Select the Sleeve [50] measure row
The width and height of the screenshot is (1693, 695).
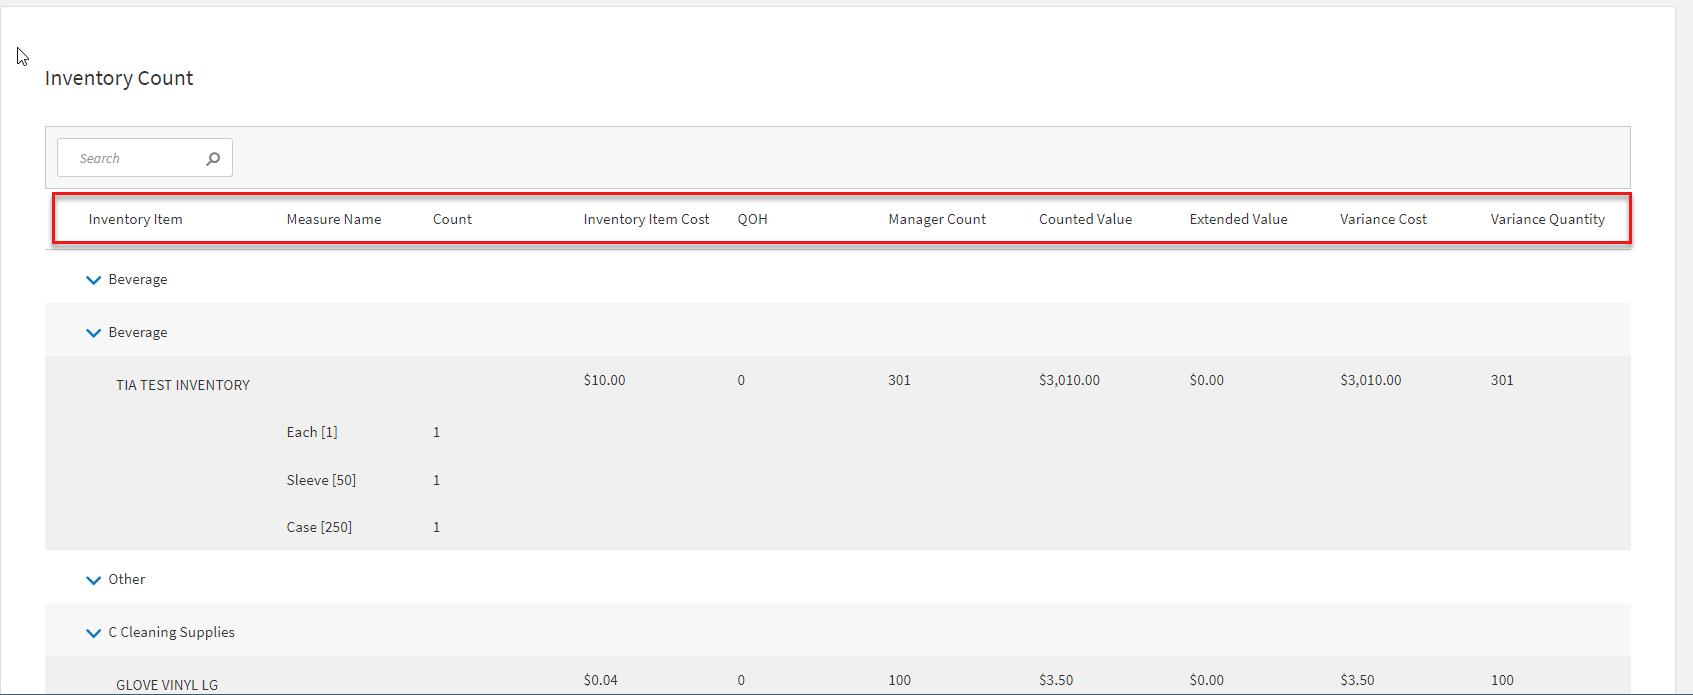[x=321, y=480]
